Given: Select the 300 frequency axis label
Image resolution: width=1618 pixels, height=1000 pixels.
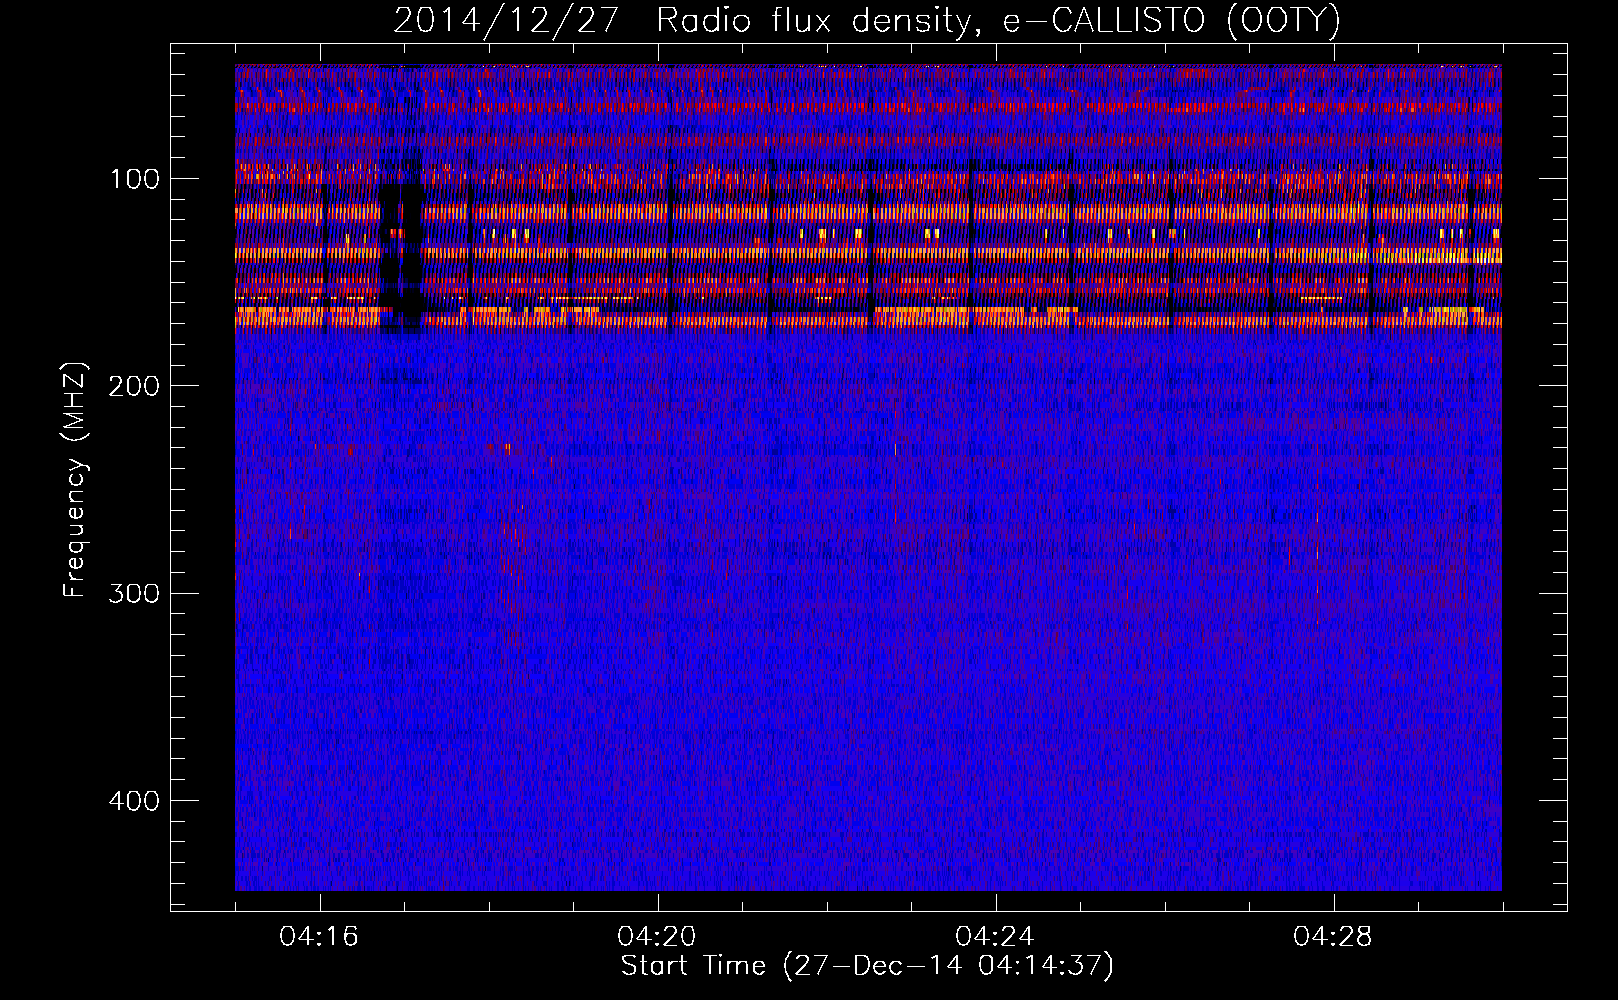Looking at the screenshot, I should pyautogui.click(x=134, y=593).
